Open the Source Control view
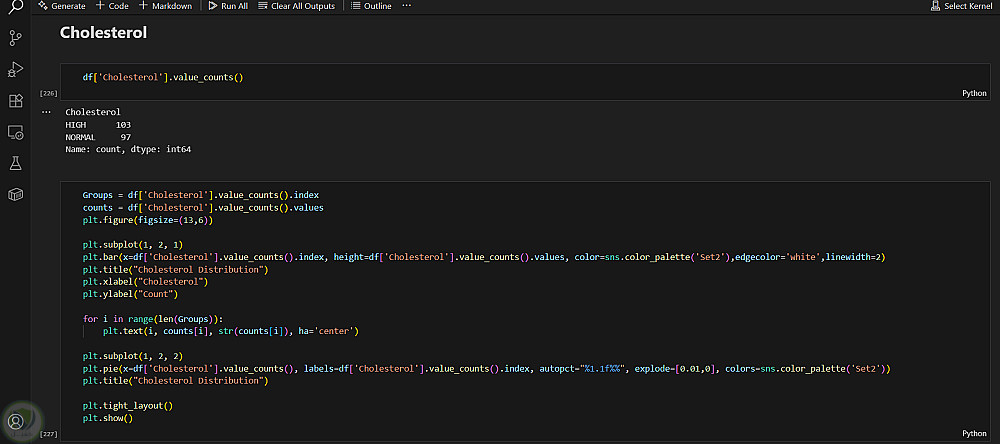1000x444 pixels. [15, 38]
